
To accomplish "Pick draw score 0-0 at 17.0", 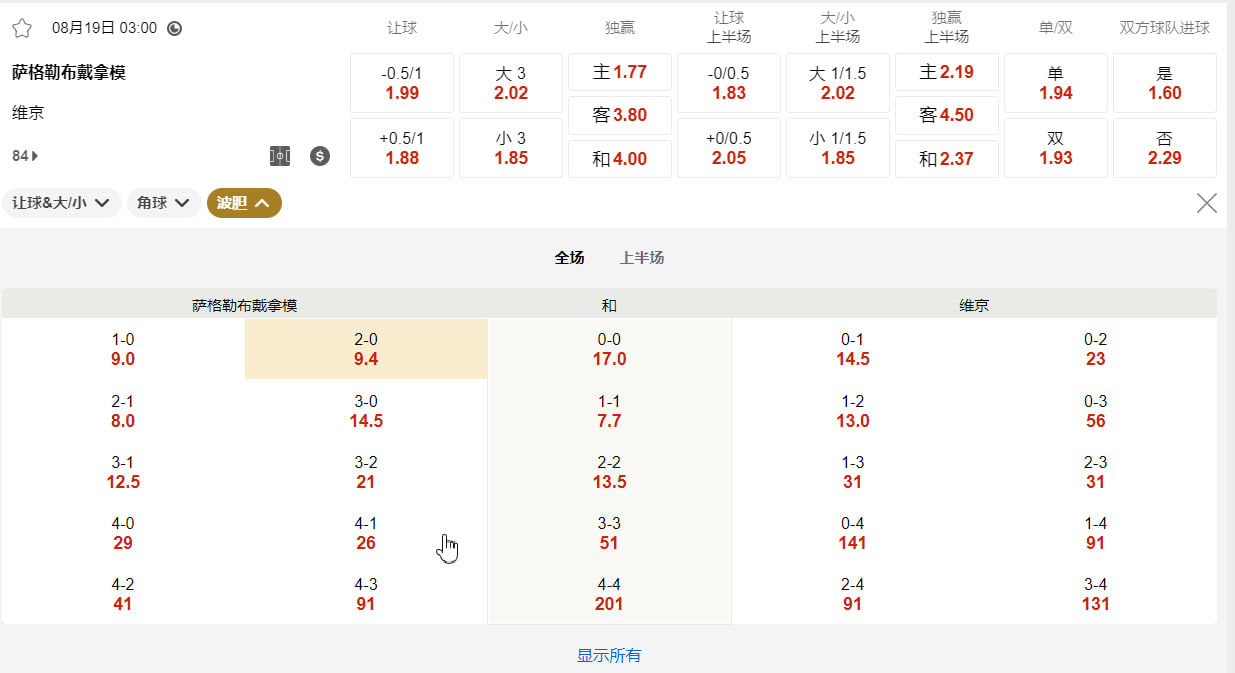I will tap(609, 349).
